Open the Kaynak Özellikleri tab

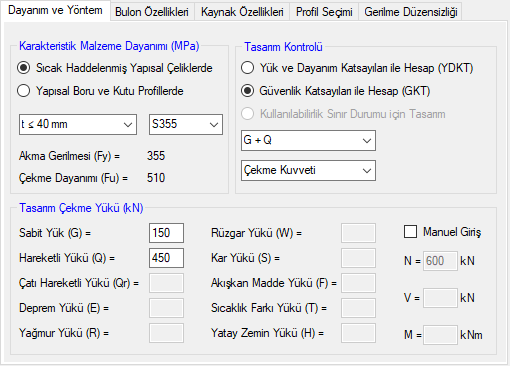[x=242, y=12]
